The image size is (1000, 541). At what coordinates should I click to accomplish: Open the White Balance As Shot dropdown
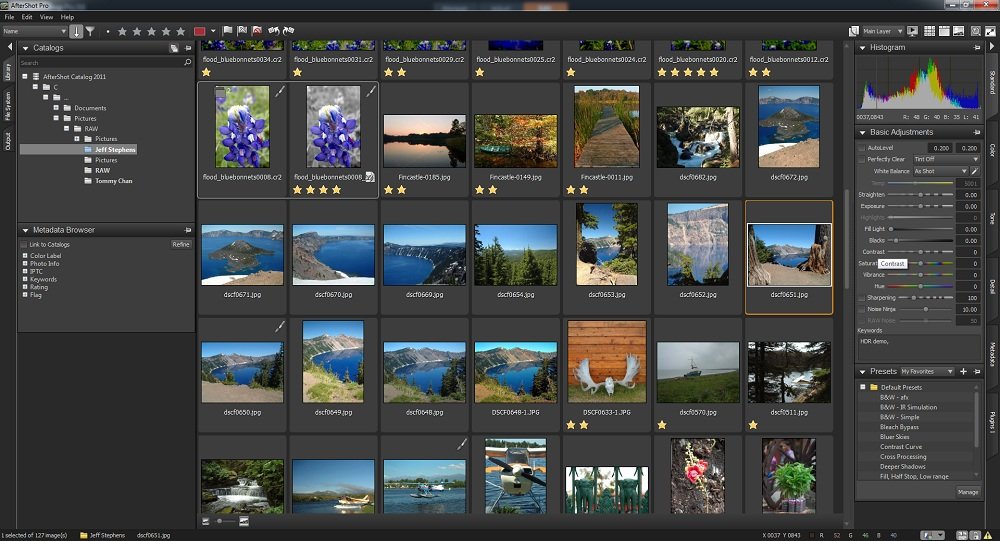coord(939,171)
